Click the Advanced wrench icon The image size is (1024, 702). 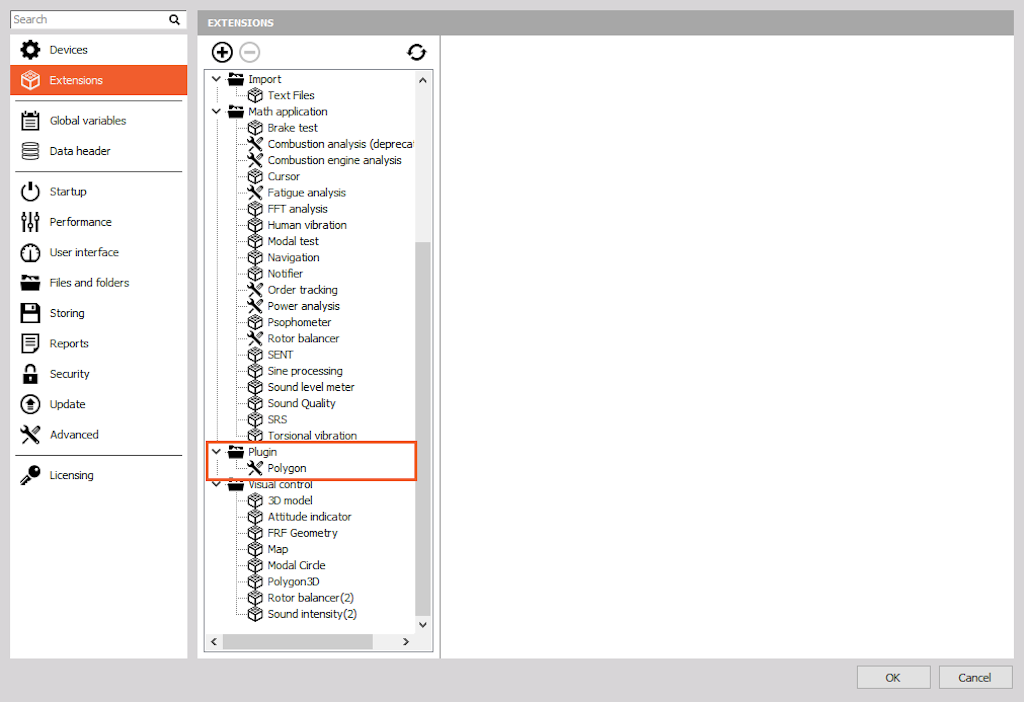click(30, 434)
